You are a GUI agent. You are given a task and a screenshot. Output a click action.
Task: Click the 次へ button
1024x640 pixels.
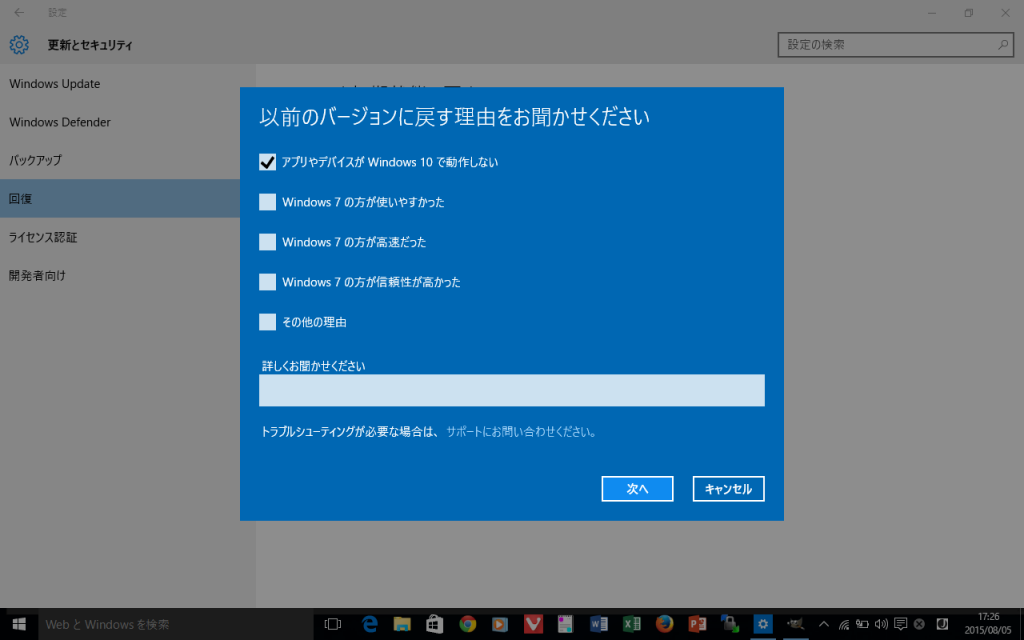(637, 488)
